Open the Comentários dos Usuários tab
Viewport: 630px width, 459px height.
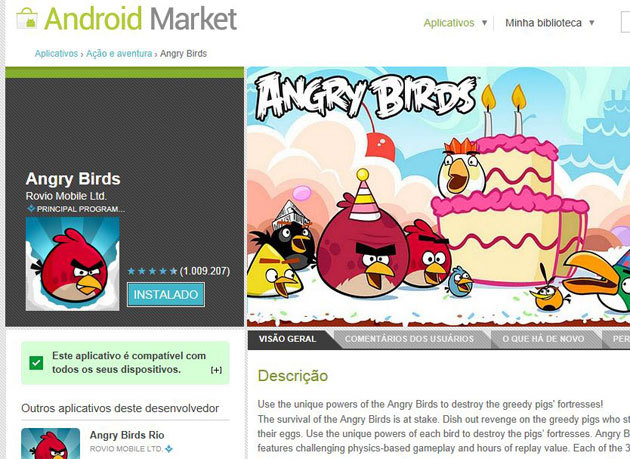coord(409,339)
